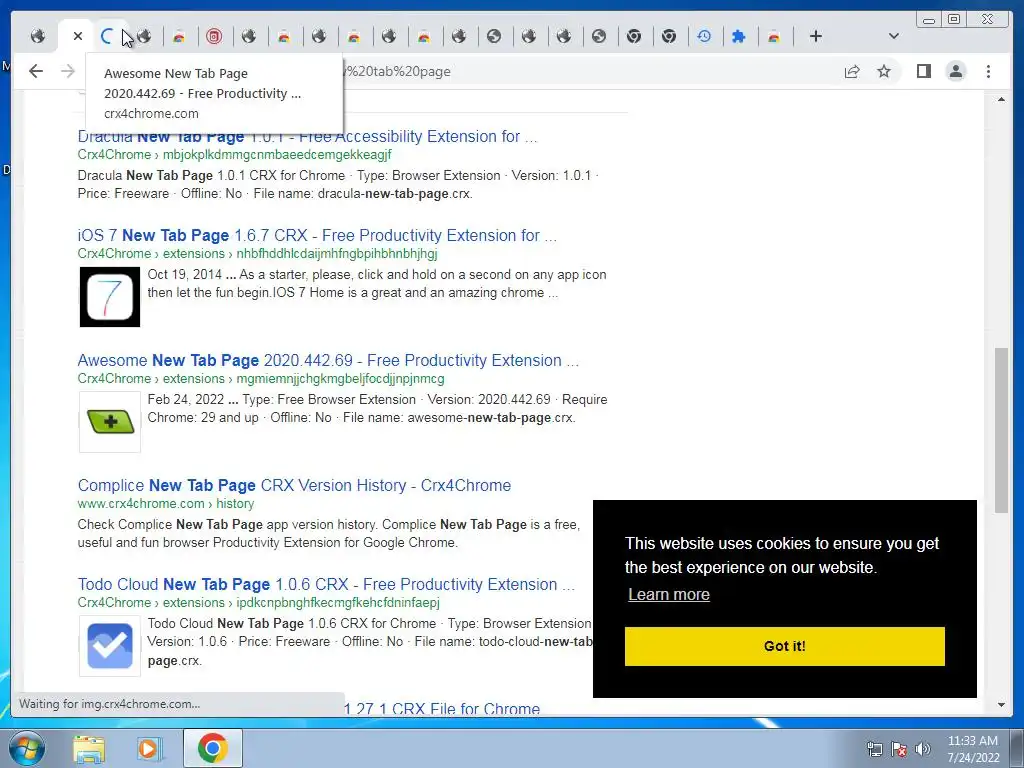Click the Awesome result's green breadcrumb path
Screen dimensions: 1024x768
[x=261, y=379]
